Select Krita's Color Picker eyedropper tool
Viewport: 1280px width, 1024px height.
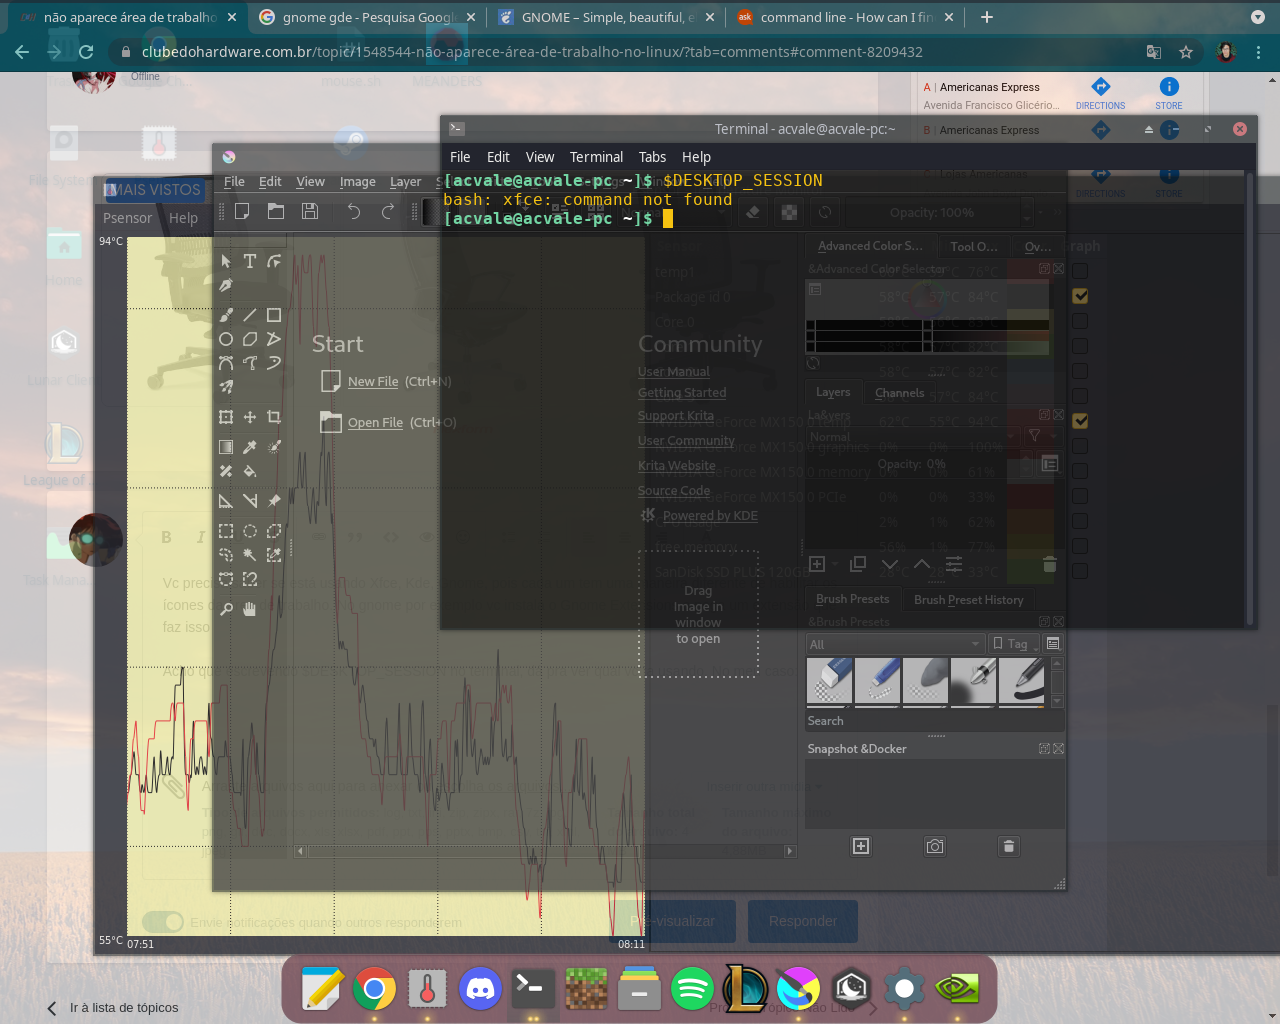pos(250,447)
